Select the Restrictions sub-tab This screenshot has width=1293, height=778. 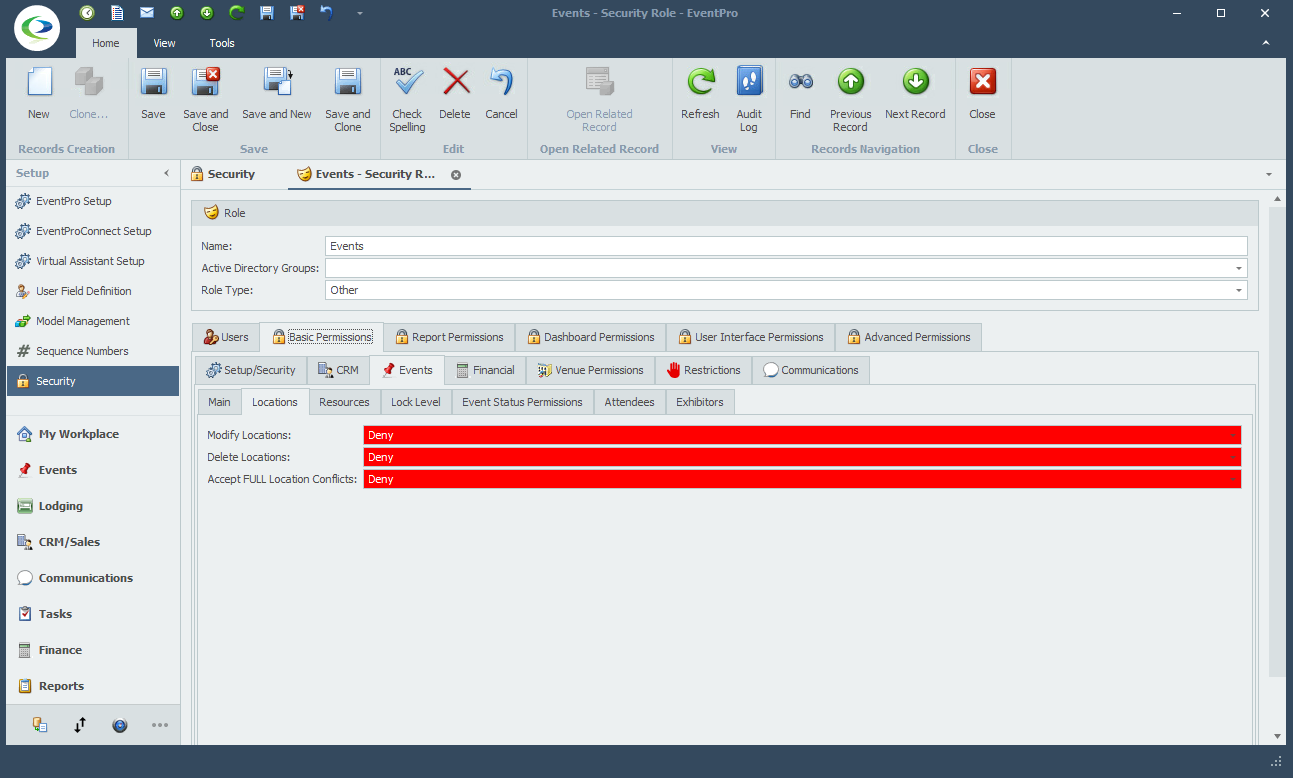point(704,370)
